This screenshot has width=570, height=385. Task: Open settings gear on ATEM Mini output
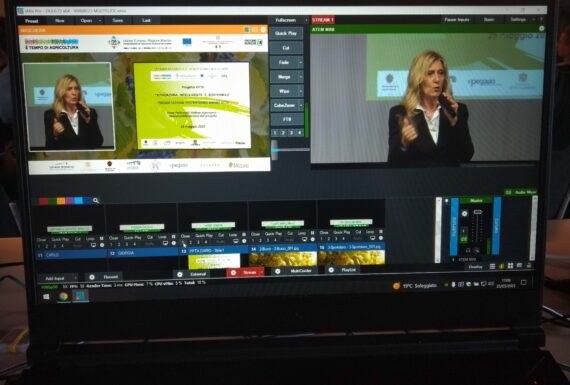tap(541, 28)
